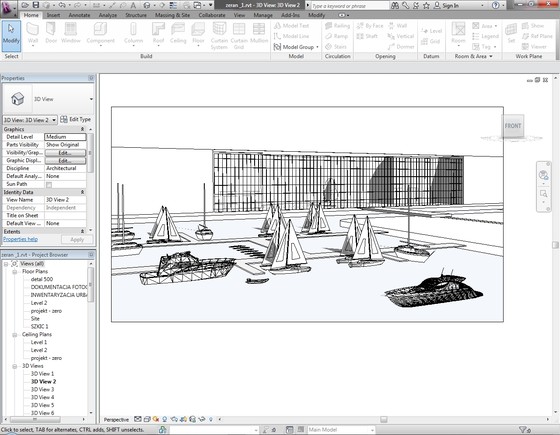This screenshot has width=560, height=435.
Task: Click the FRONT face of ViewCube
Action: click(x=513, y=126)
